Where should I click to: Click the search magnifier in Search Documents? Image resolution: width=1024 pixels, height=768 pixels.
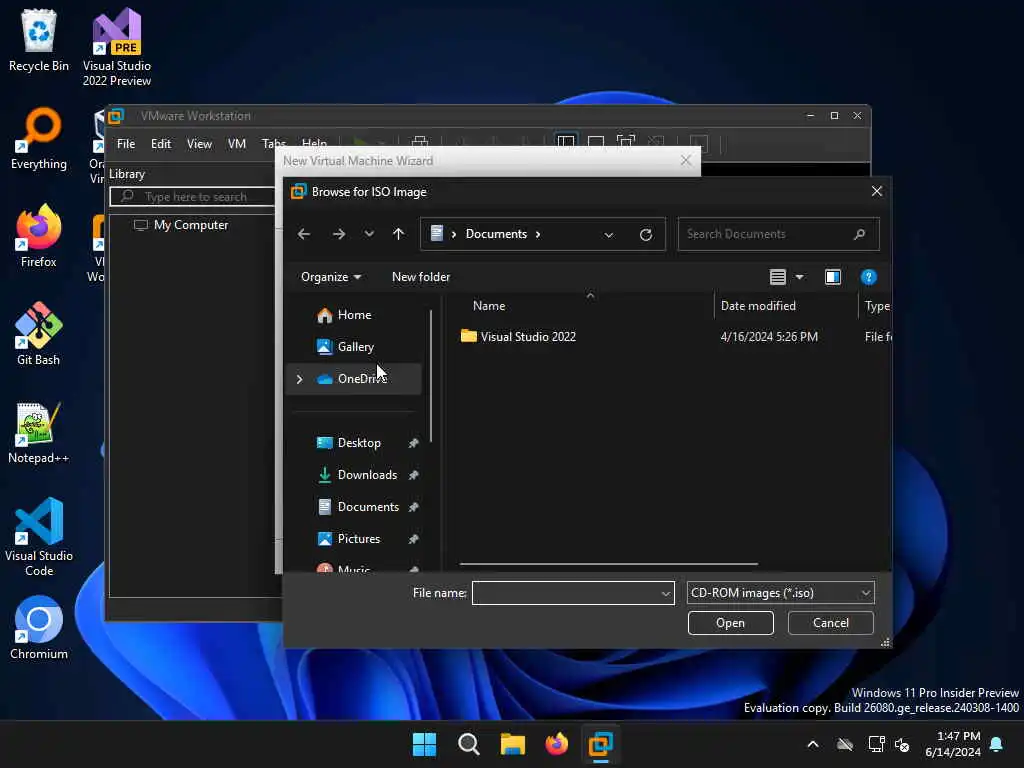(859, 234)
